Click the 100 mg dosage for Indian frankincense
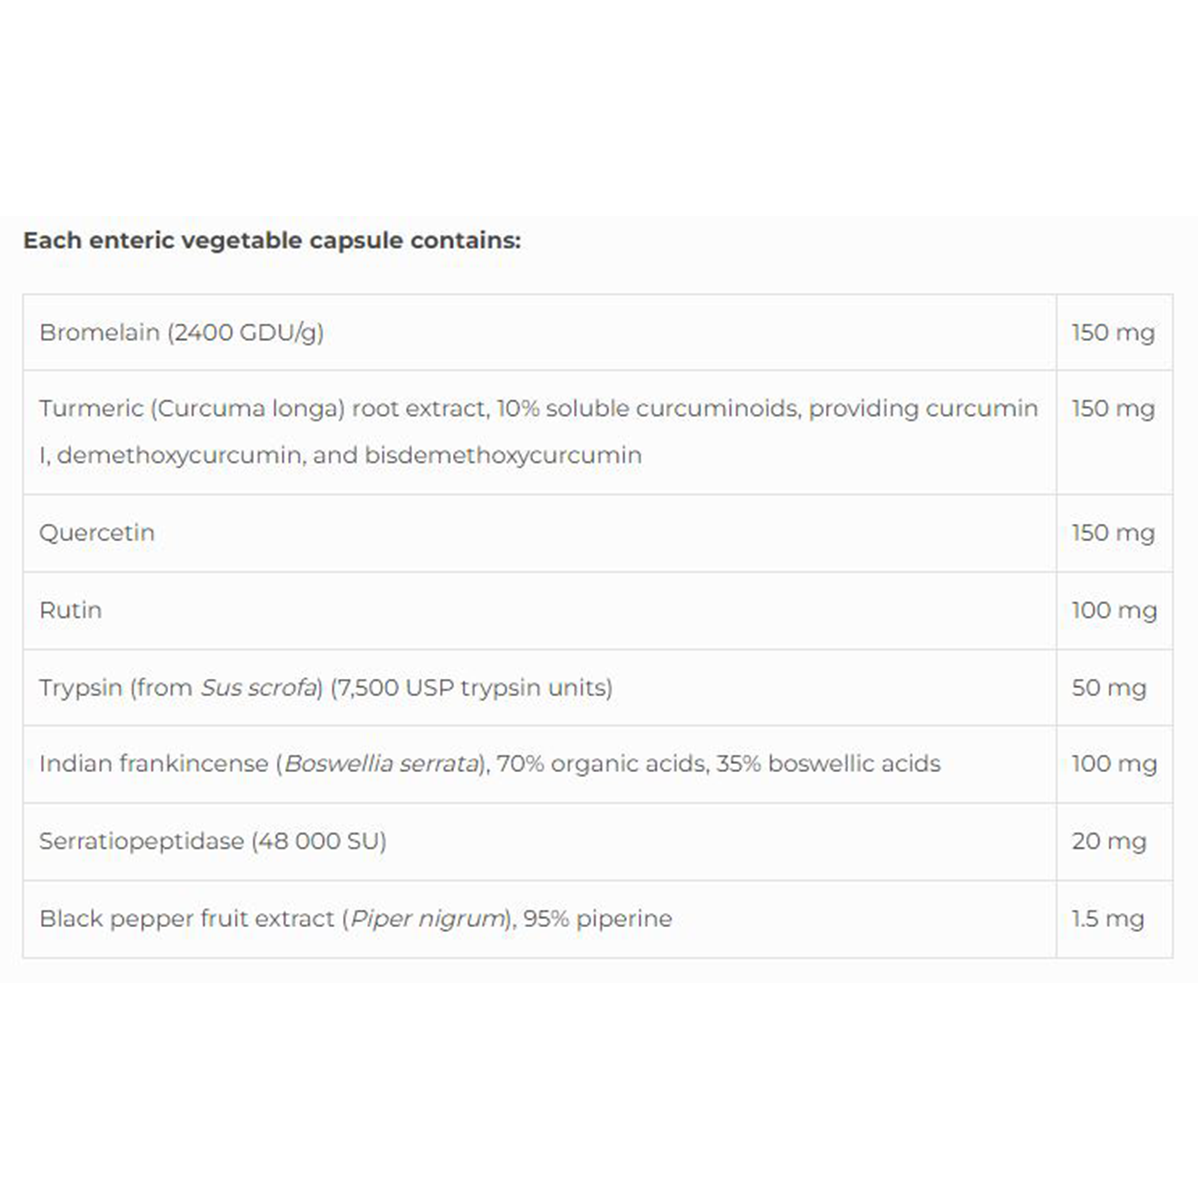This screenshot has height=1200, width=1200. point(1113,764)
